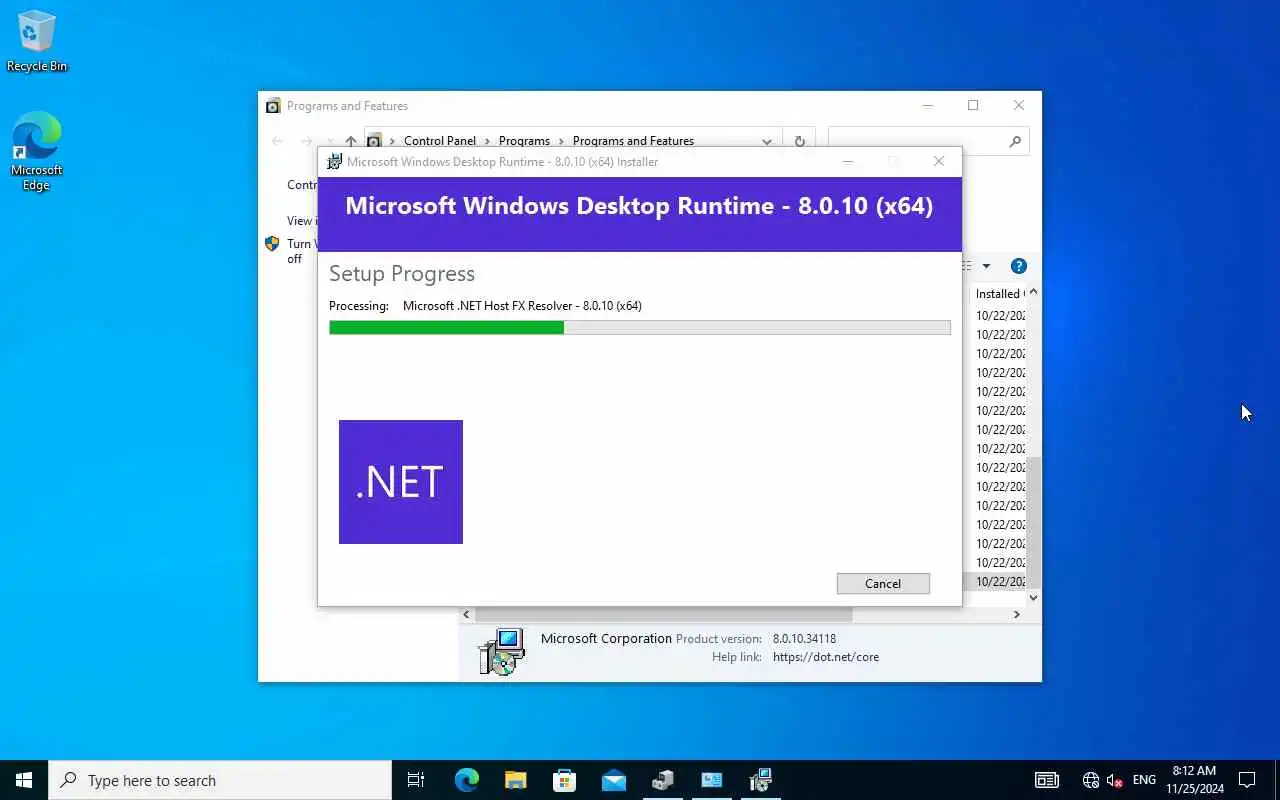1280x800 pixels.
Task: Open the view options dropdown arrow
Action: pos(986,266)
